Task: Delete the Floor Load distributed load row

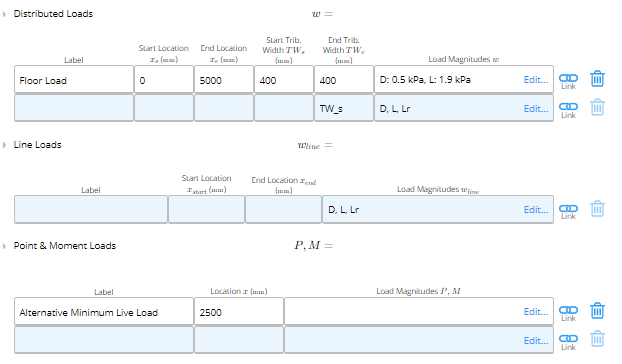Action: pos(597,79)
